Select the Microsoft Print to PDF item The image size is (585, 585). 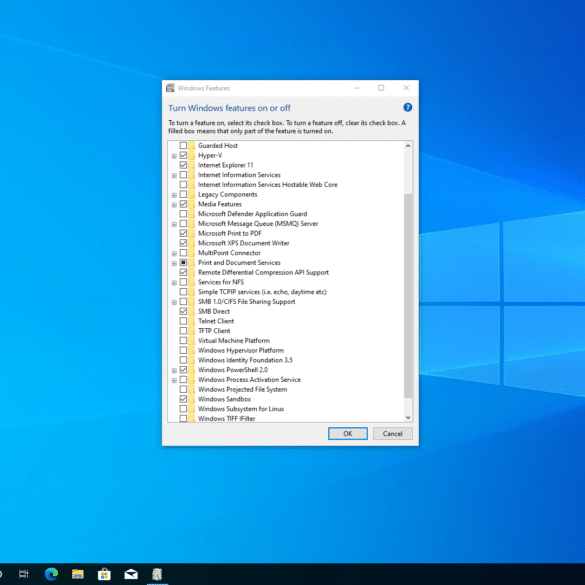229,233
